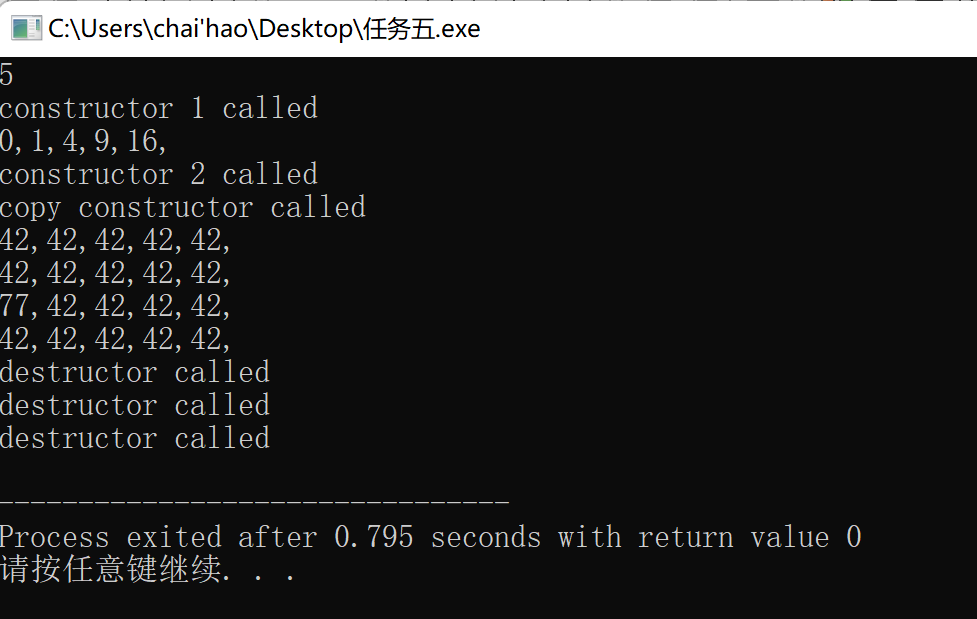
Task: Click the "return value 0" text
Action: (x=750, y=537)
